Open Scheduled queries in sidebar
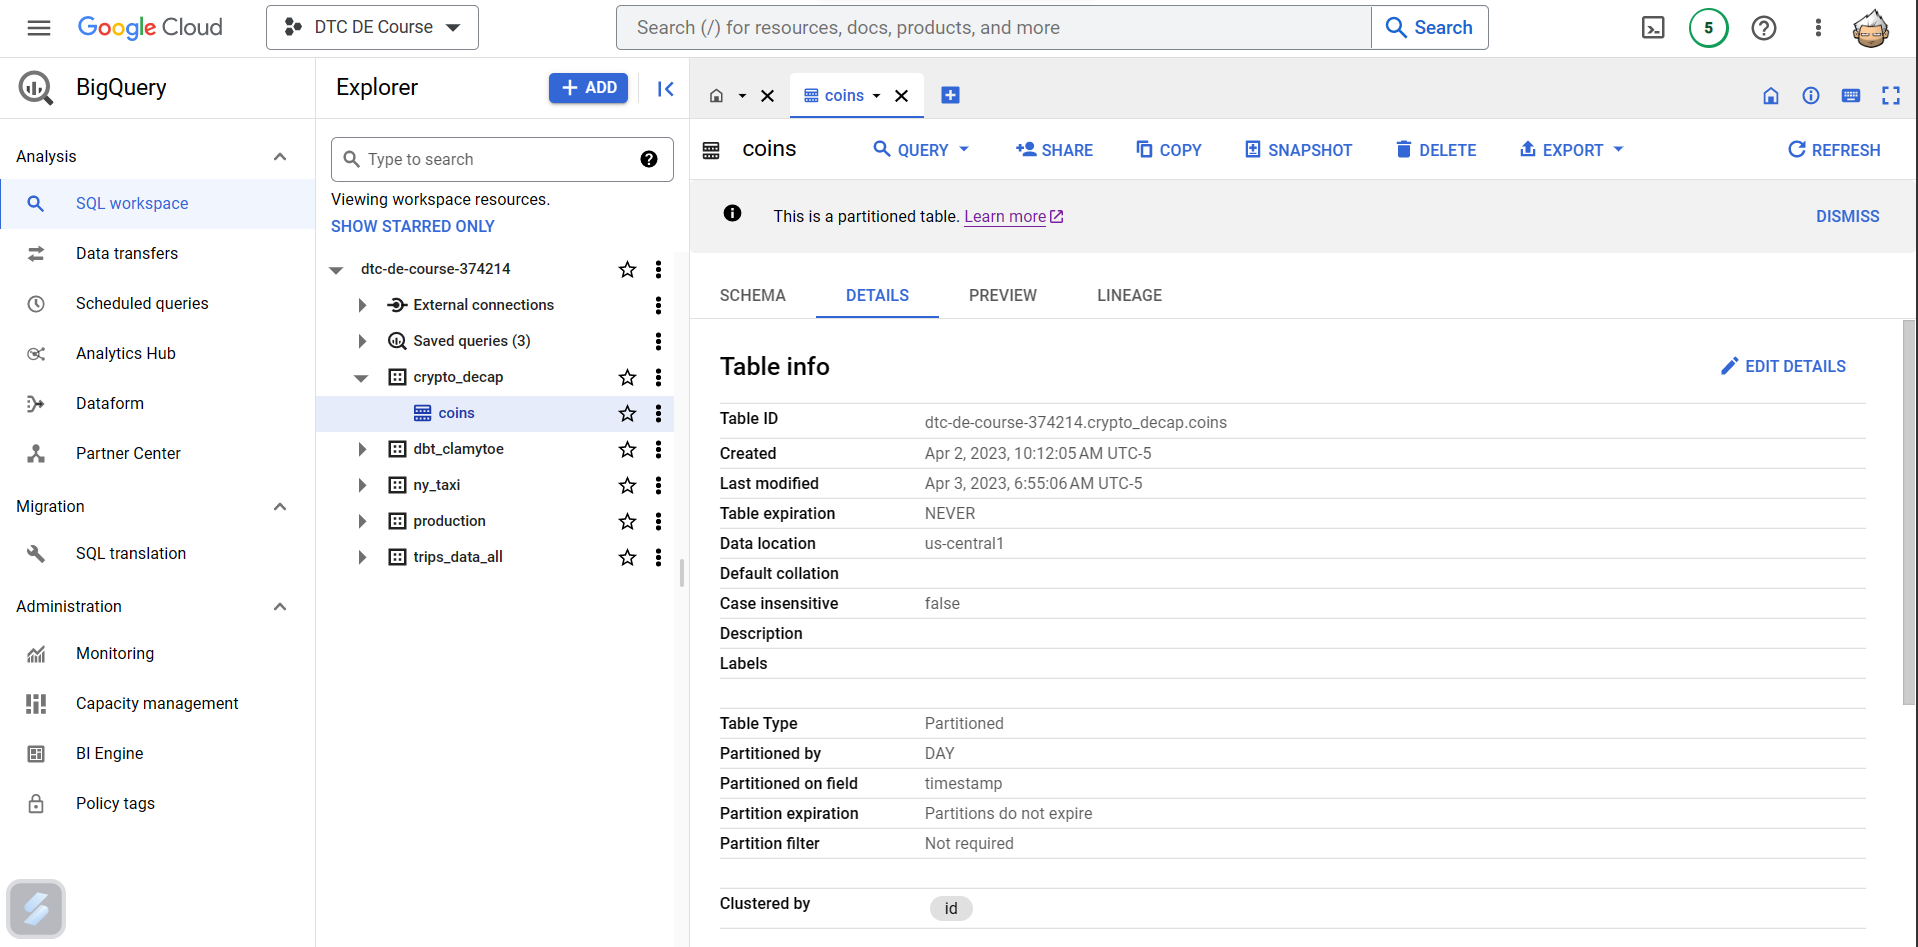1918x947 pixels. (x=142, y=303)
